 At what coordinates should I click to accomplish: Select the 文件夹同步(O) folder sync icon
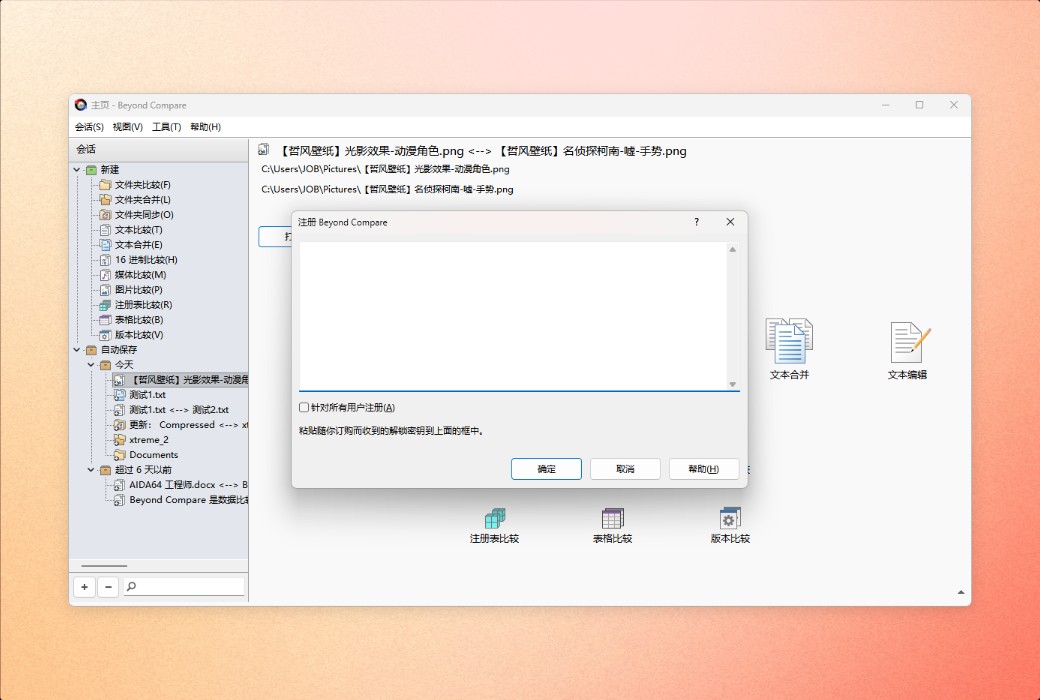click(x=105, y=214)
